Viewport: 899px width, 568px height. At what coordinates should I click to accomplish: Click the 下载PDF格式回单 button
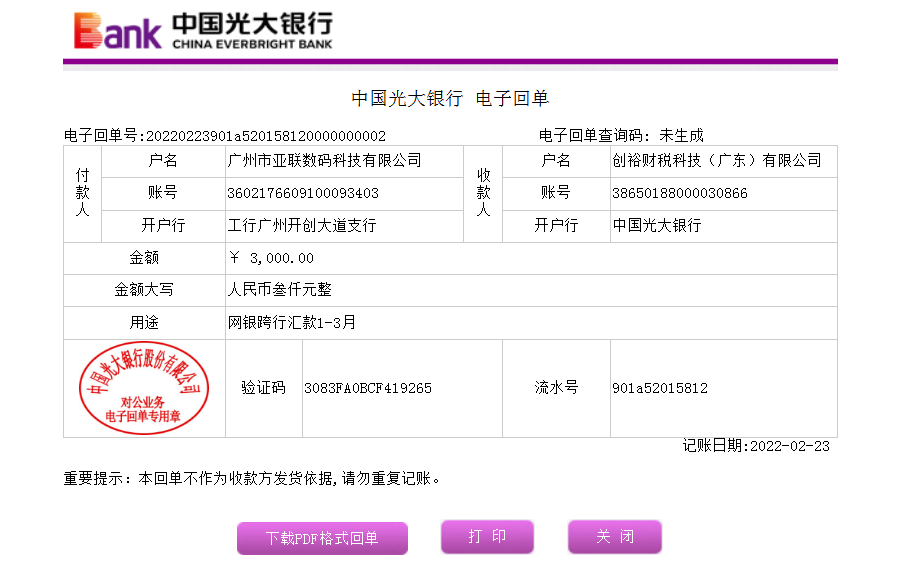point(322,538)
